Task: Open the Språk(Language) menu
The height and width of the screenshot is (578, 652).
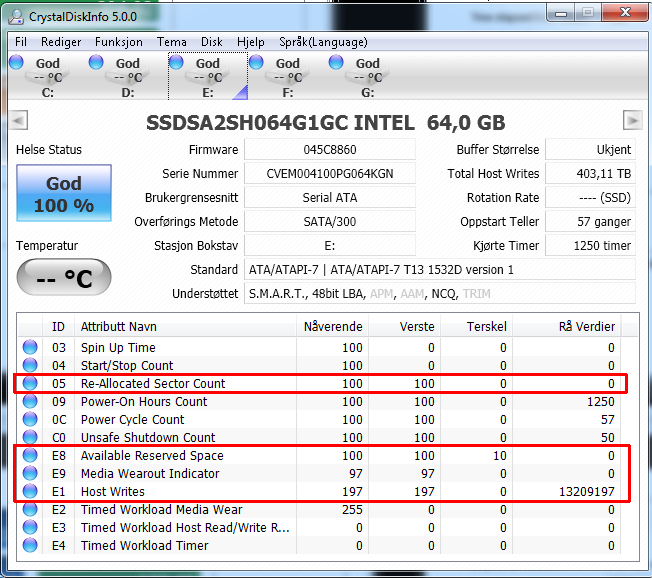Action: pos(323,42)
